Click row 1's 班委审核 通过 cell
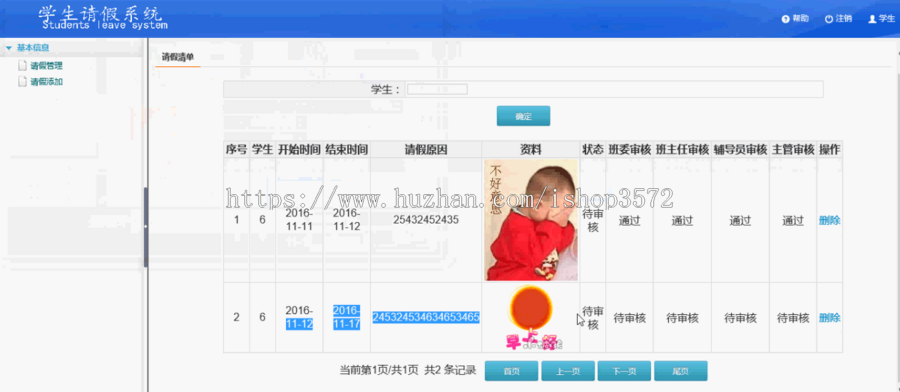 (x=630, y=220)
